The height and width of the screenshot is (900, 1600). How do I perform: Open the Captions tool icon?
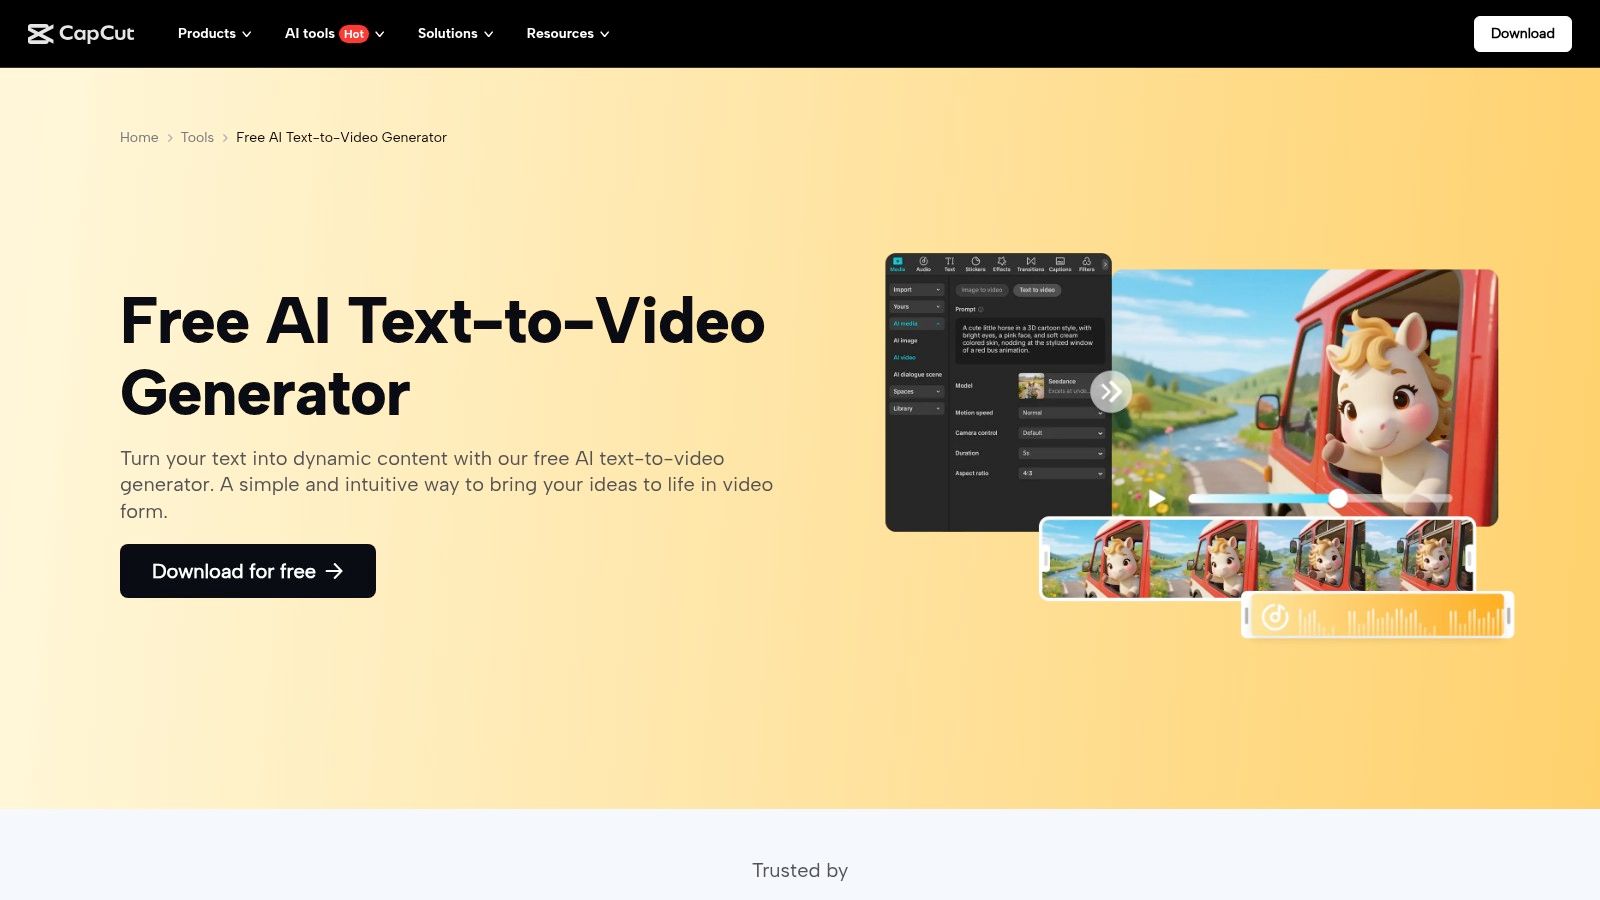click(1060, 263)
